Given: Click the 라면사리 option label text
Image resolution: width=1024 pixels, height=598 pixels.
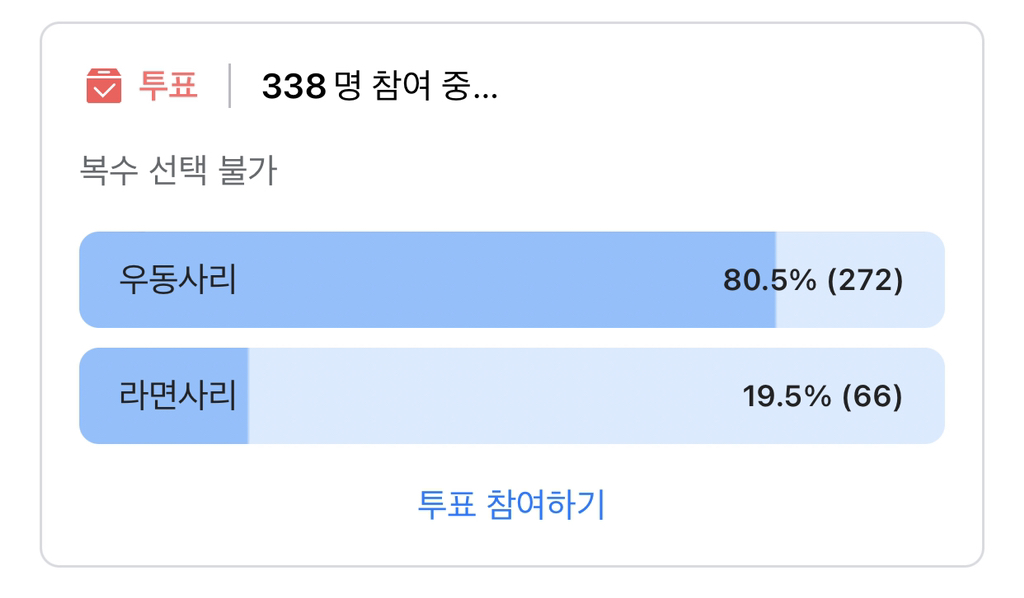Looking at the screenshot, I should [x=178, y=396].
